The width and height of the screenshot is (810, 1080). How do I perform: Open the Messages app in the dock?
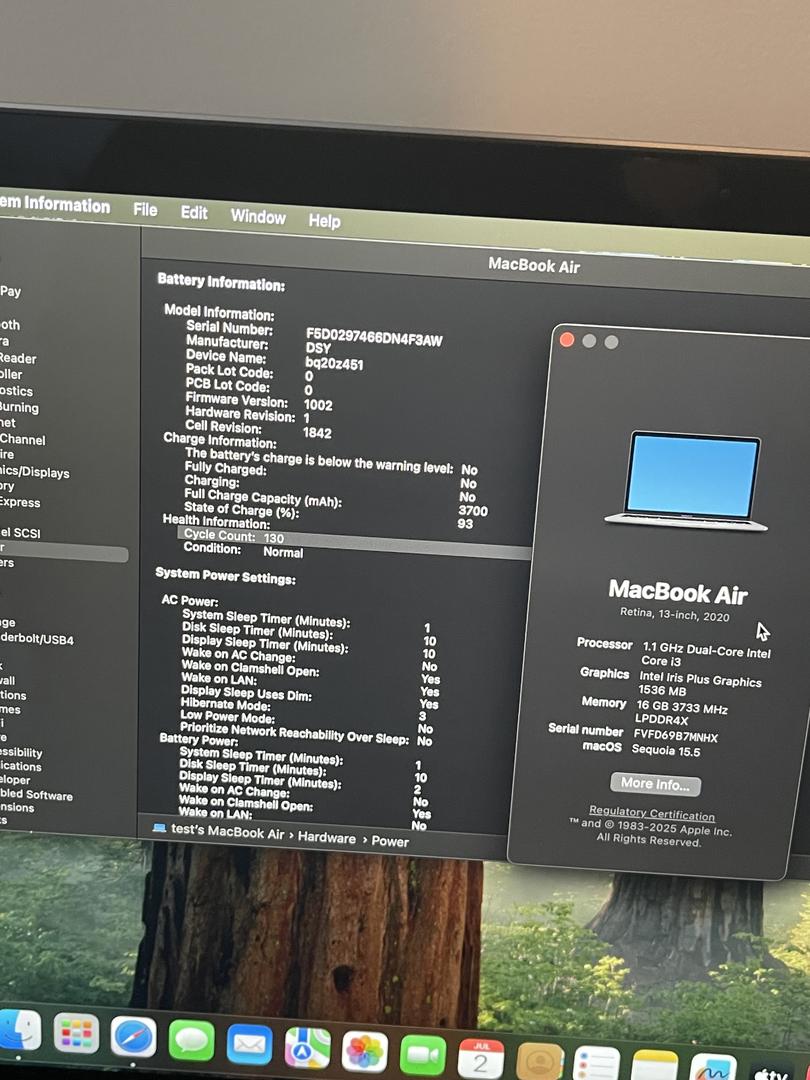[x=191, y=1041]
